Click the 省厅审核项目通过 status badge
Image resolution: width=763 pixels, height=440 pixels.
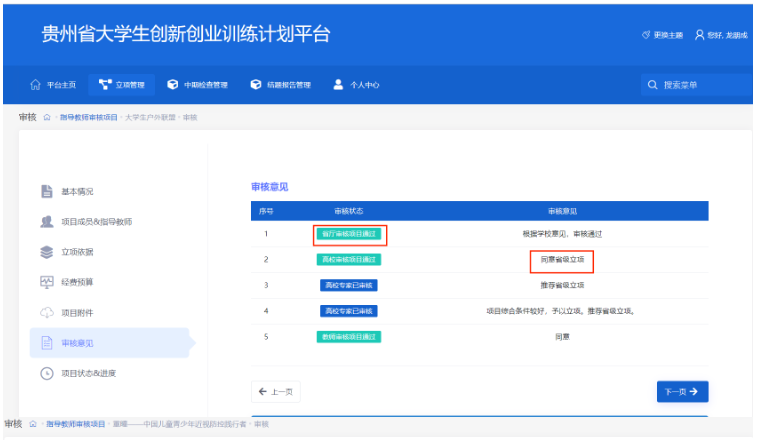point(350,234)
